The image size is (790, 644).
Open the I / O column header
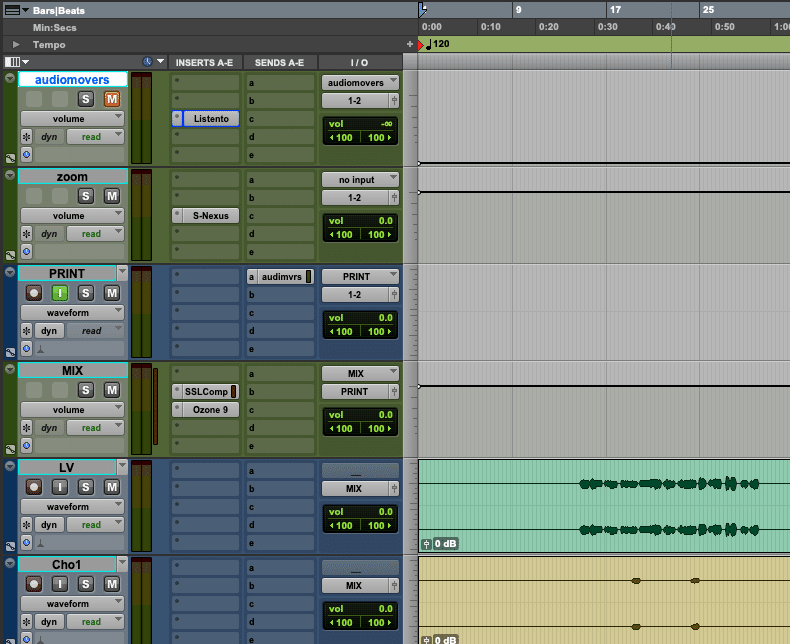[x=359, y=62]
